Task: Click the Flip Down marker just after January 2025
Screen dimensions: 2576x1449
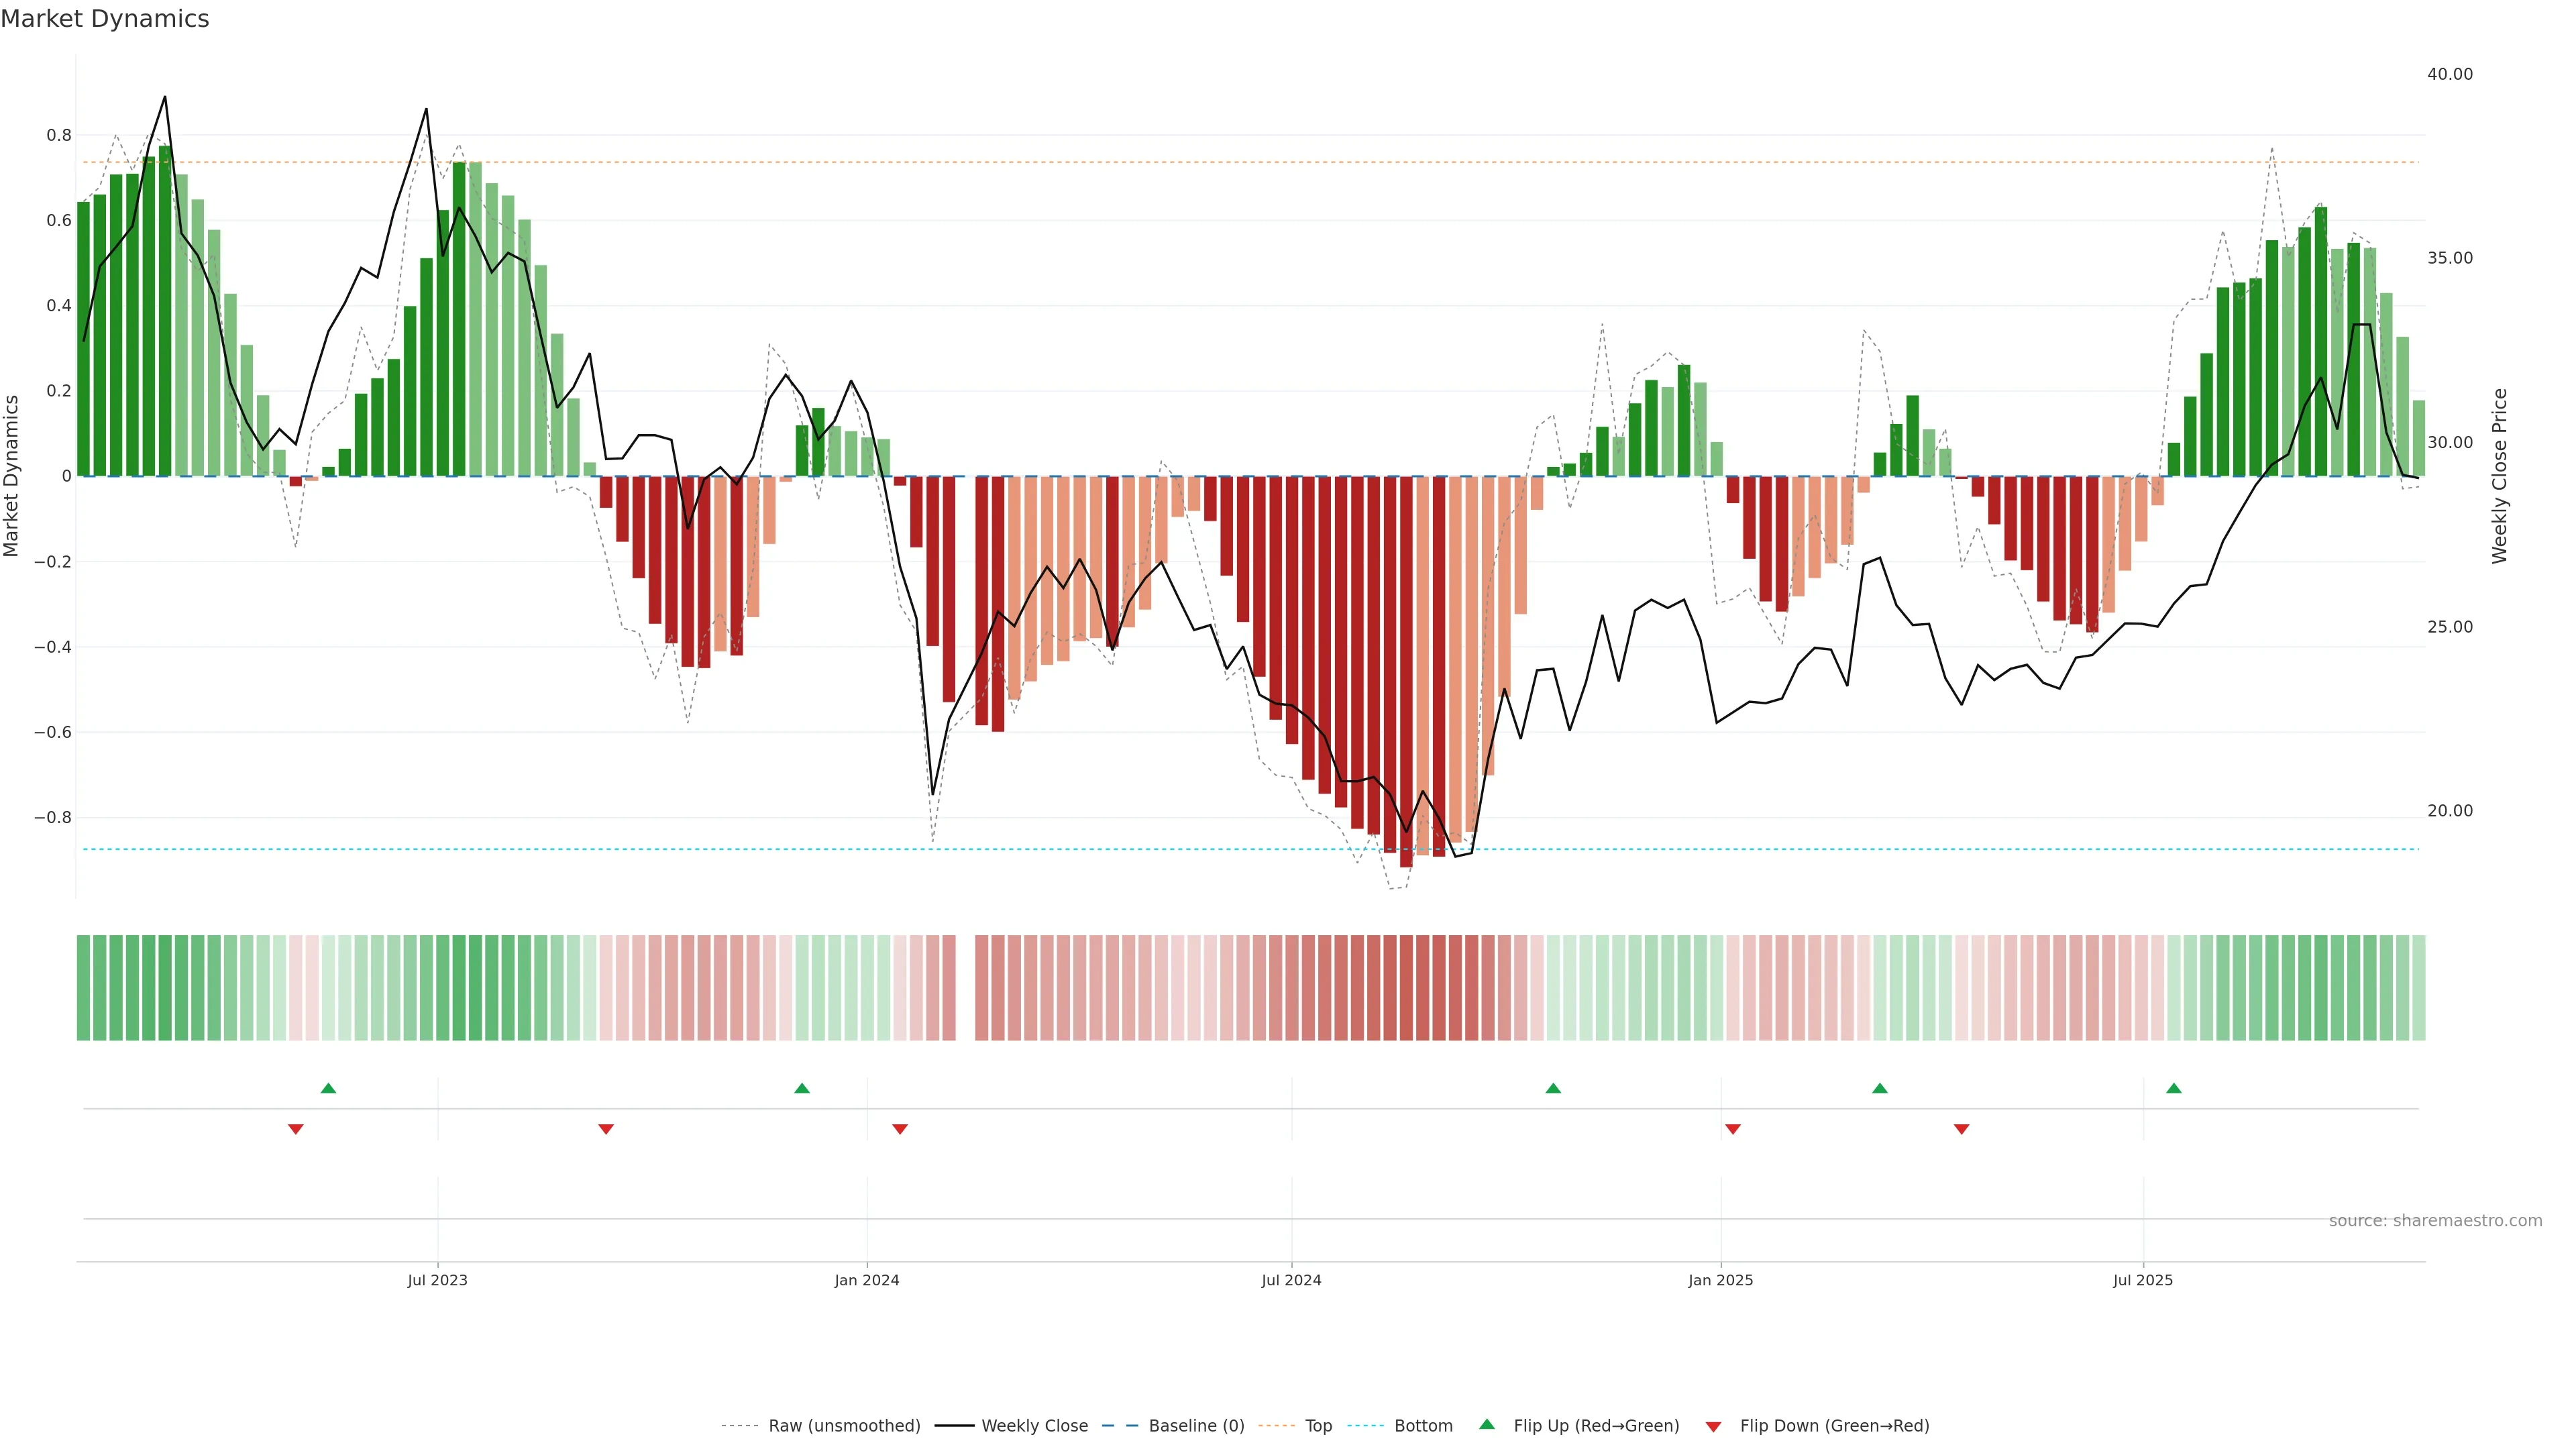Action: [x=1733, y=1129]
